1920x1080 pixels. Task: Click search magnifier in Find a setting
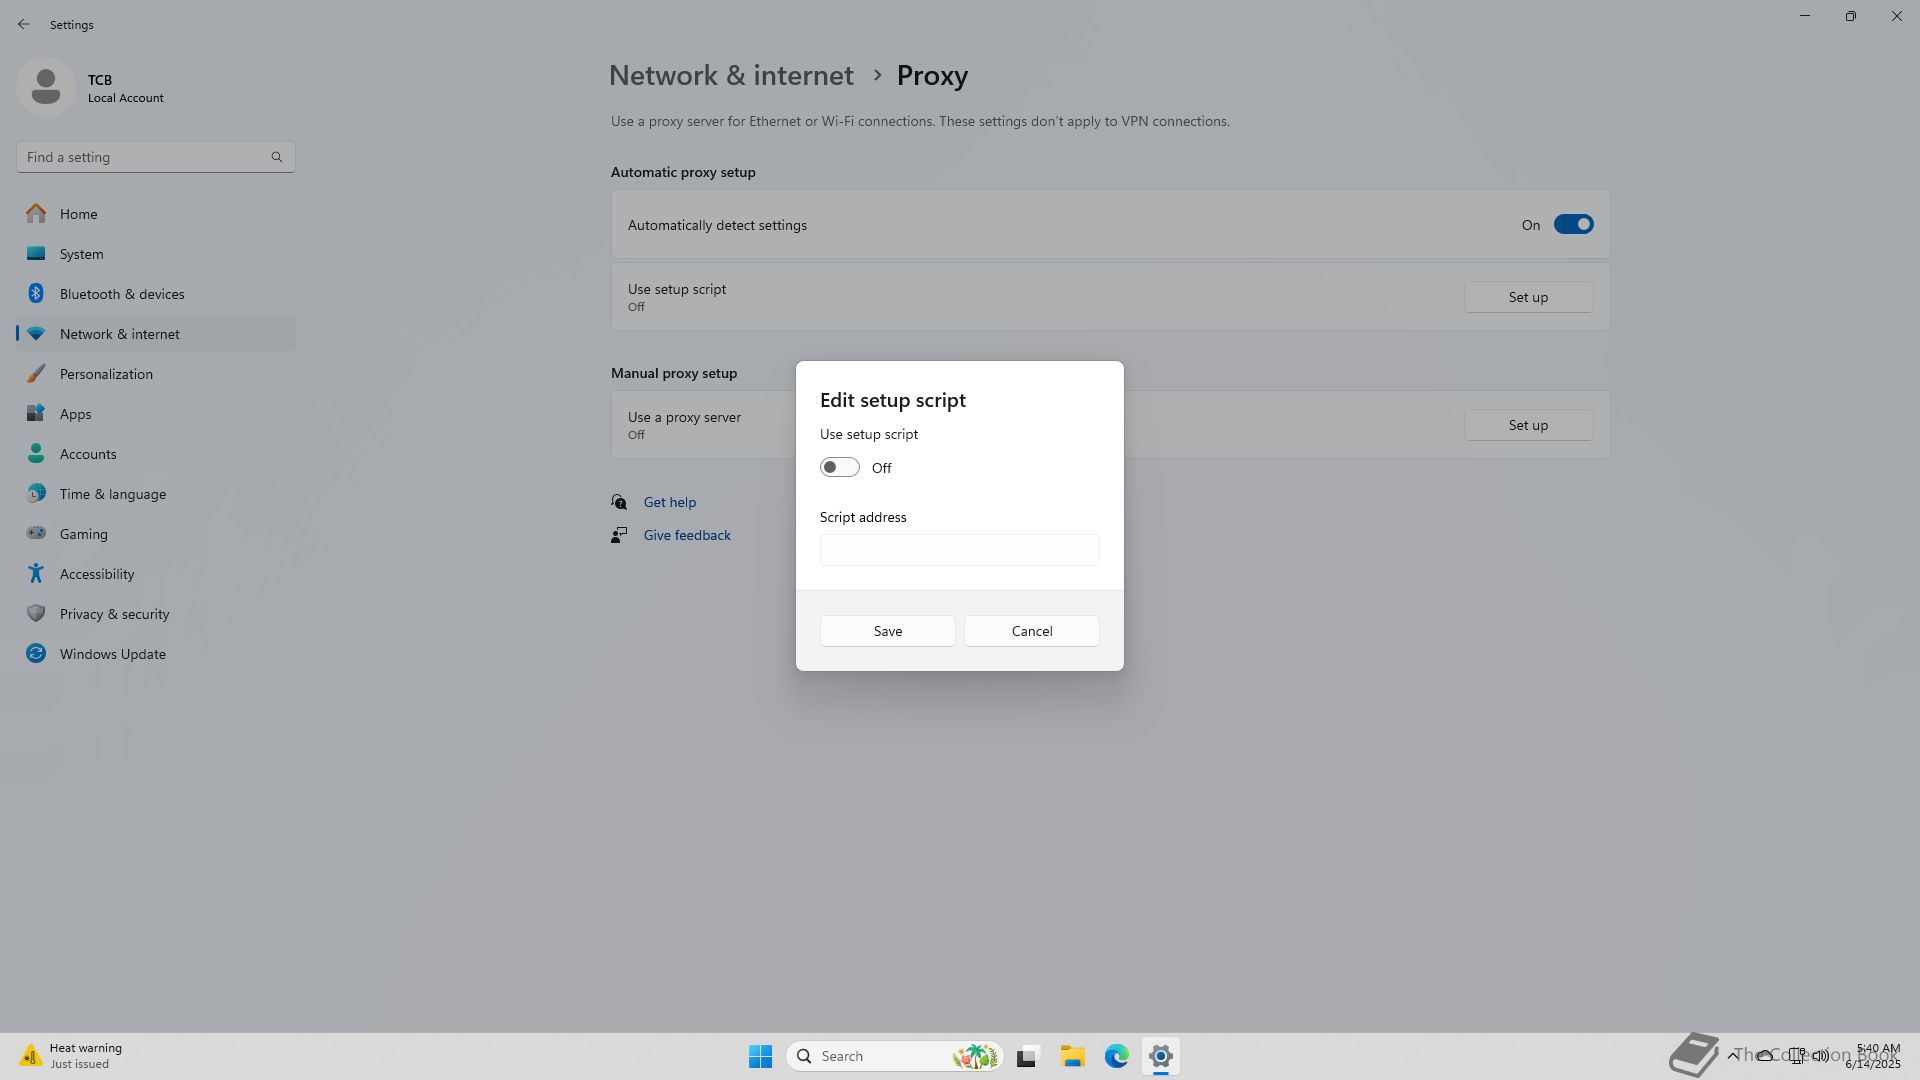pyautogui.click(x=277, y=157)
